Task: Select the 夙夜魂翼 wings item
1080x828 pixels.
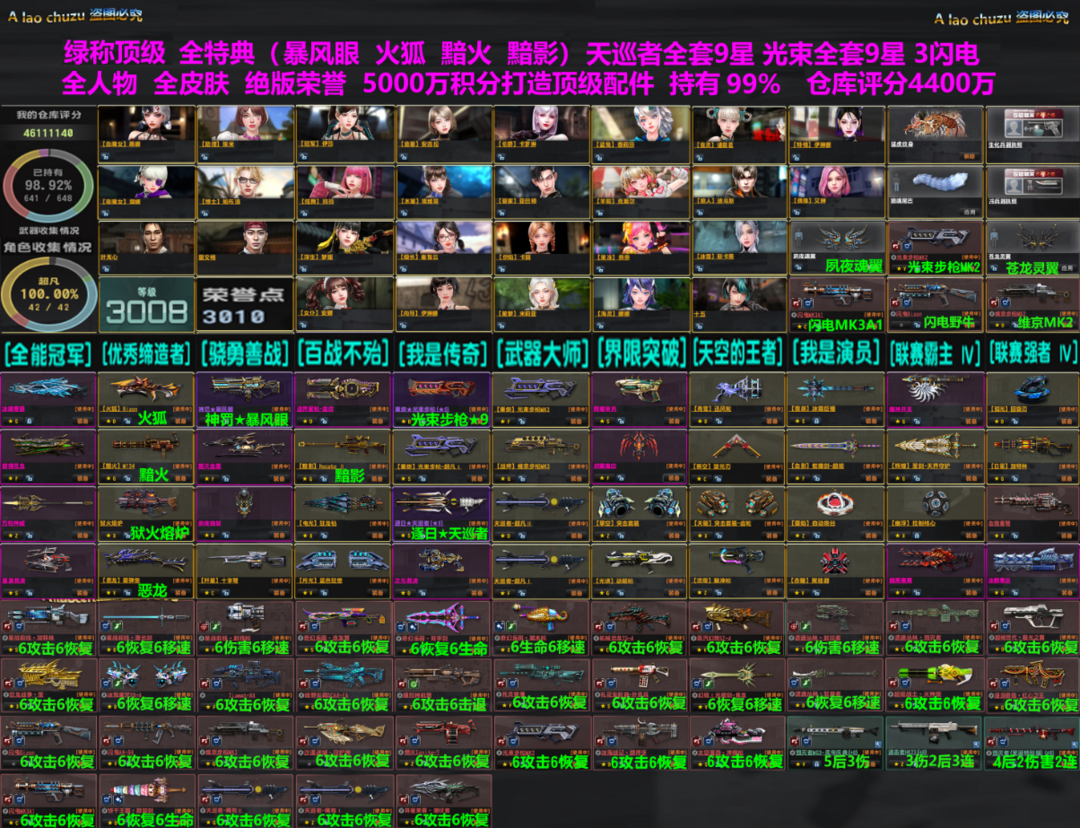Action: click(x=837, y=248)
